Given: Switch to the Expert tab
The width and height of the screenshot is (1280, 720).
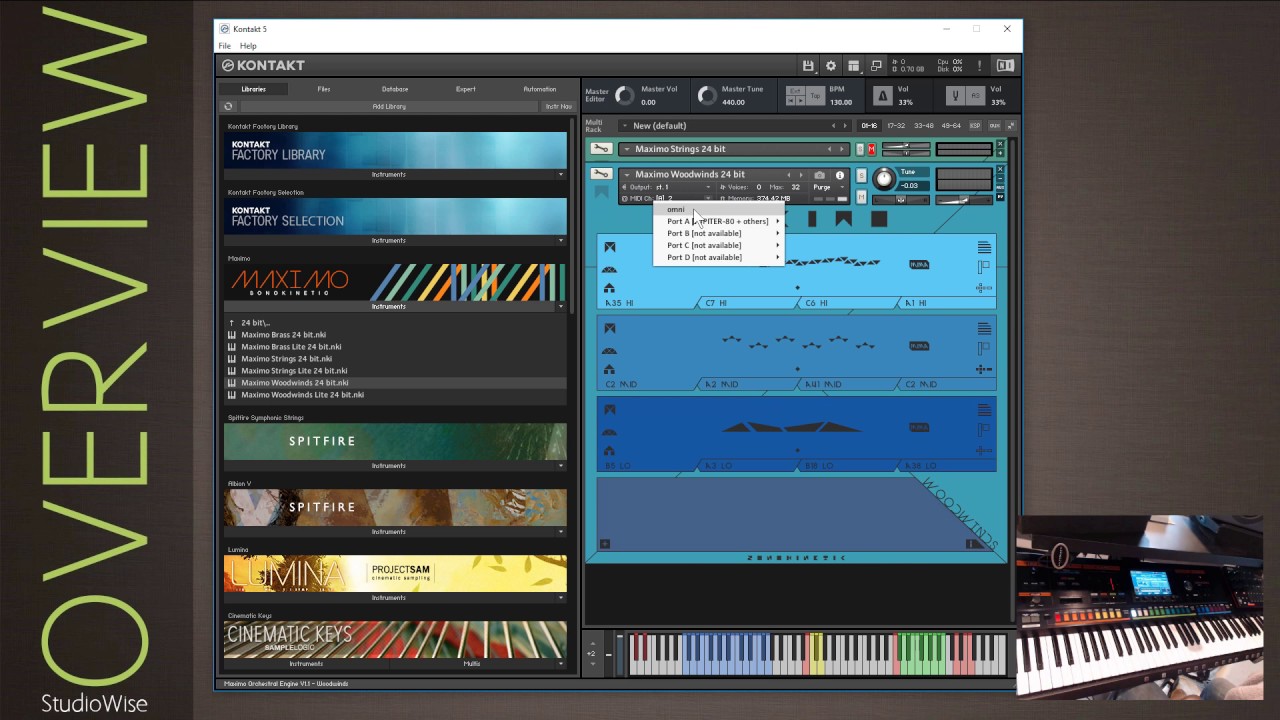Looking at the screenshot, I should coord(466,89).
